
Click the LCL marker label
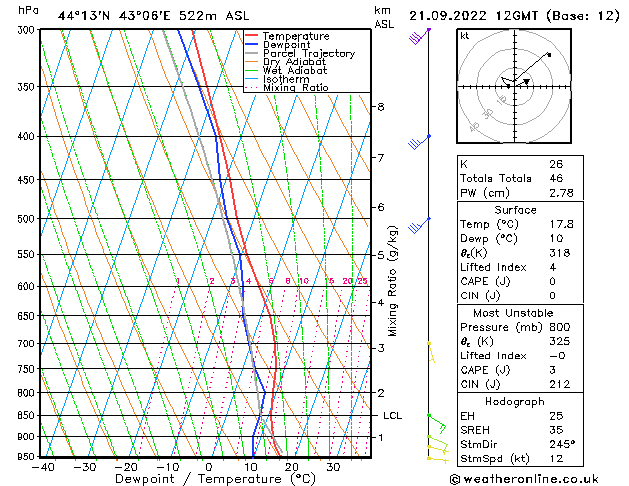392,416
